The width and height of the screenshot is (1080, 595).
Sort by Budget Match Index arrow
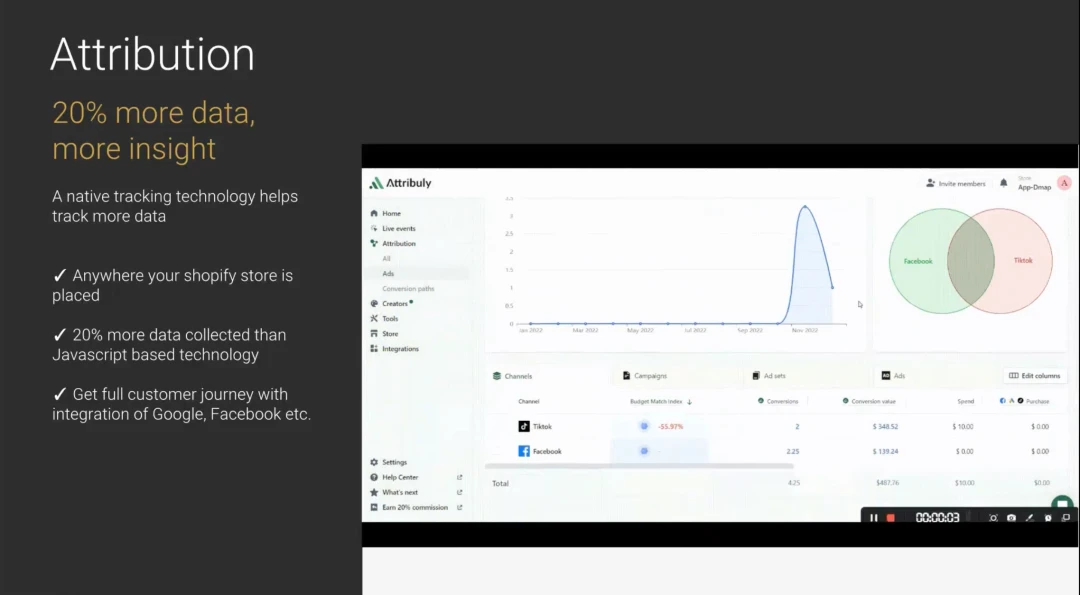(x=689, y=401)
